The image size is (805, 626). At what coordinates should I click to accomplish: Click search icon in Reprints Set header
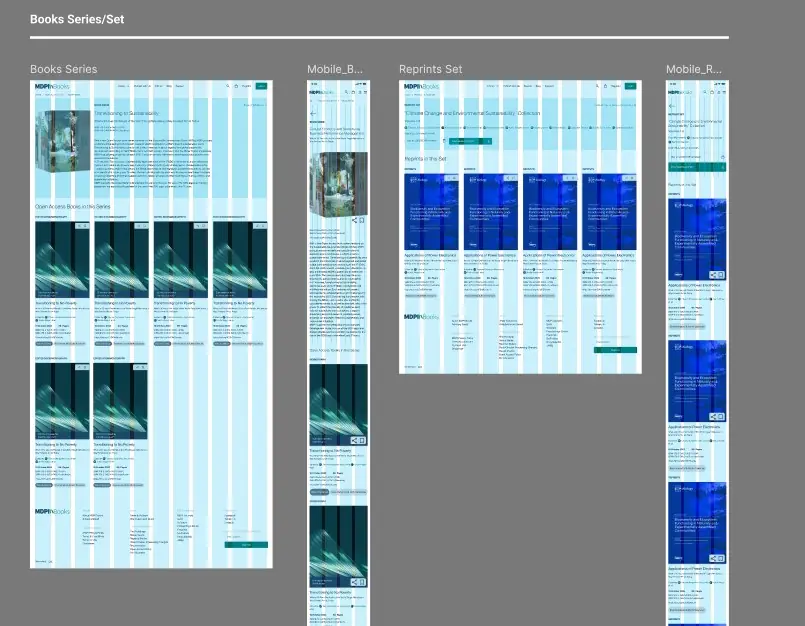[x=597, y=86]
